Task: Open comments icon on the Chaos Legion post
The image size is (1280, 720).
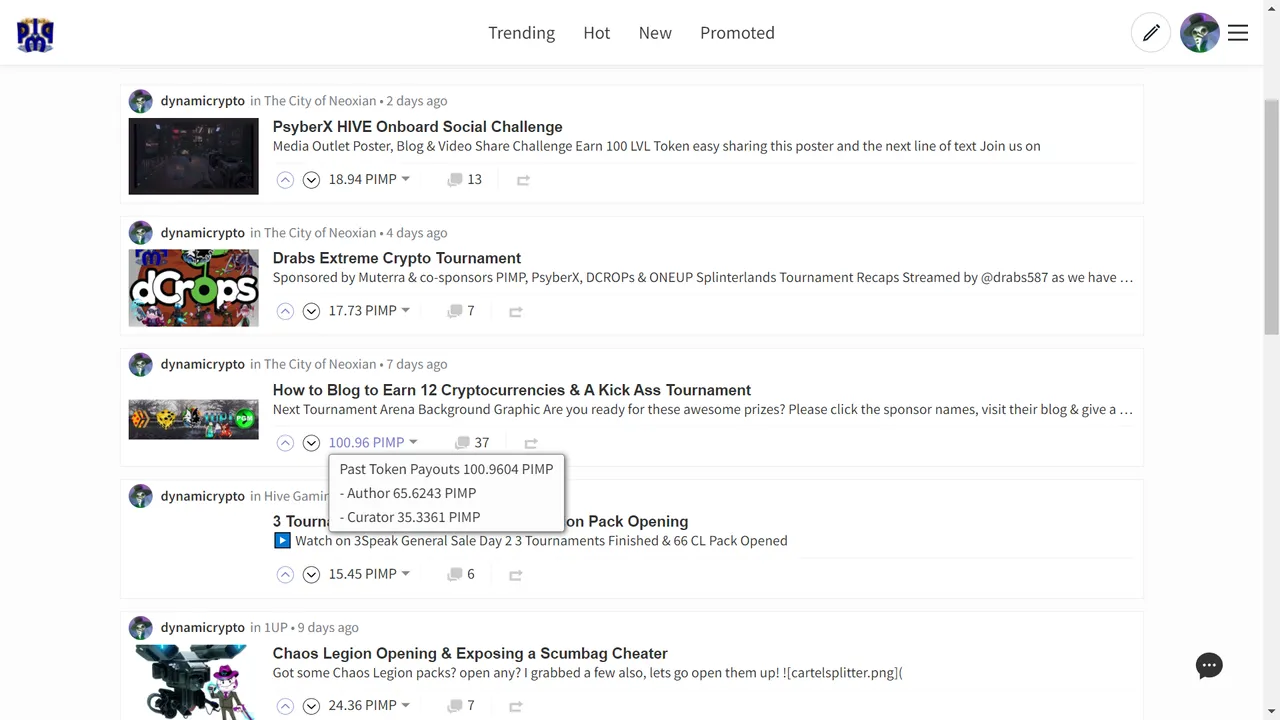Action: tap(455, 706)
